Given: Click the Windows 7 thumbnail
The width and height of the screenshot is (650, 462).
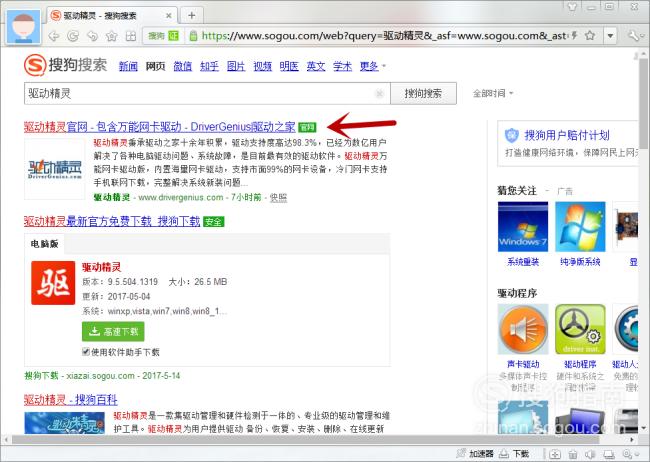Looking at the screenshot, I should tap(523, 227).
